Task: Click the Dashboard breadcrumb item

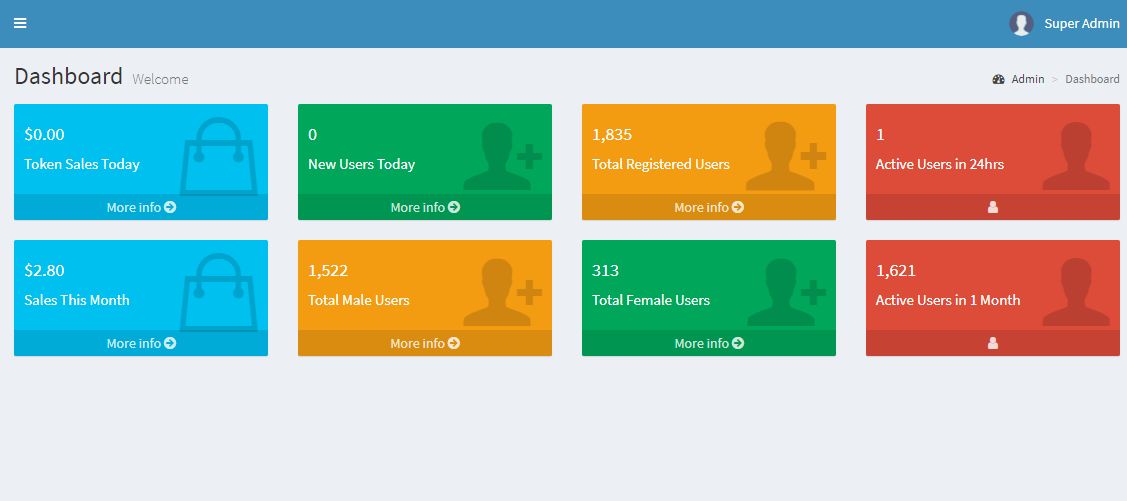Action: coord(1092,79)
